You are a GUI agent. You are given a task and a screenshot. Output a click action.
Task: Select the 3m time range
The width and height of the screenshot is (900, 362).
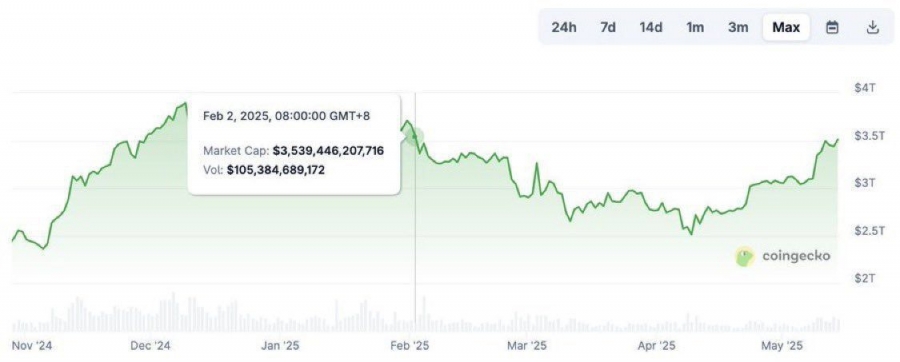point(738,27)
